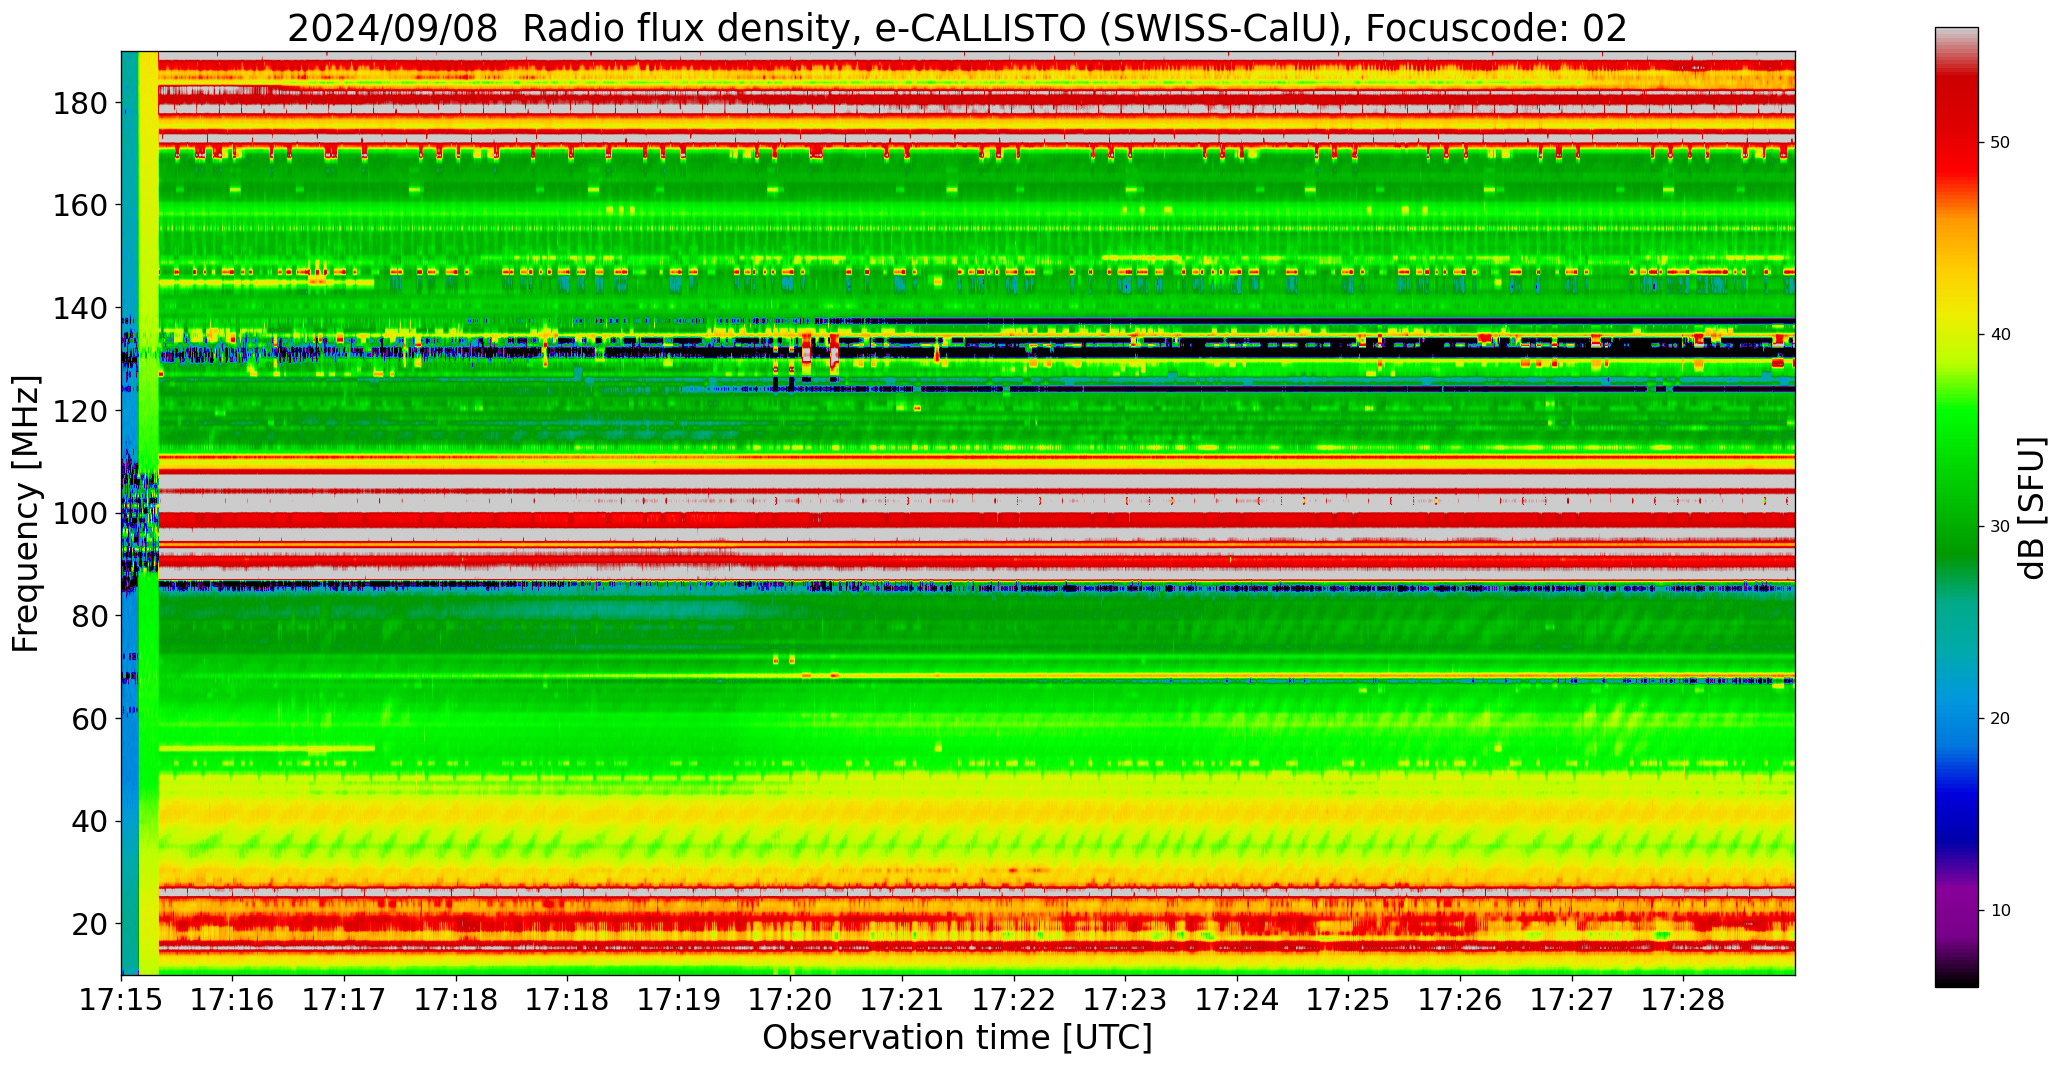Pick the 30 tick on the colorbar
2062x1067 pixels.
click(x=2000, y=526)
